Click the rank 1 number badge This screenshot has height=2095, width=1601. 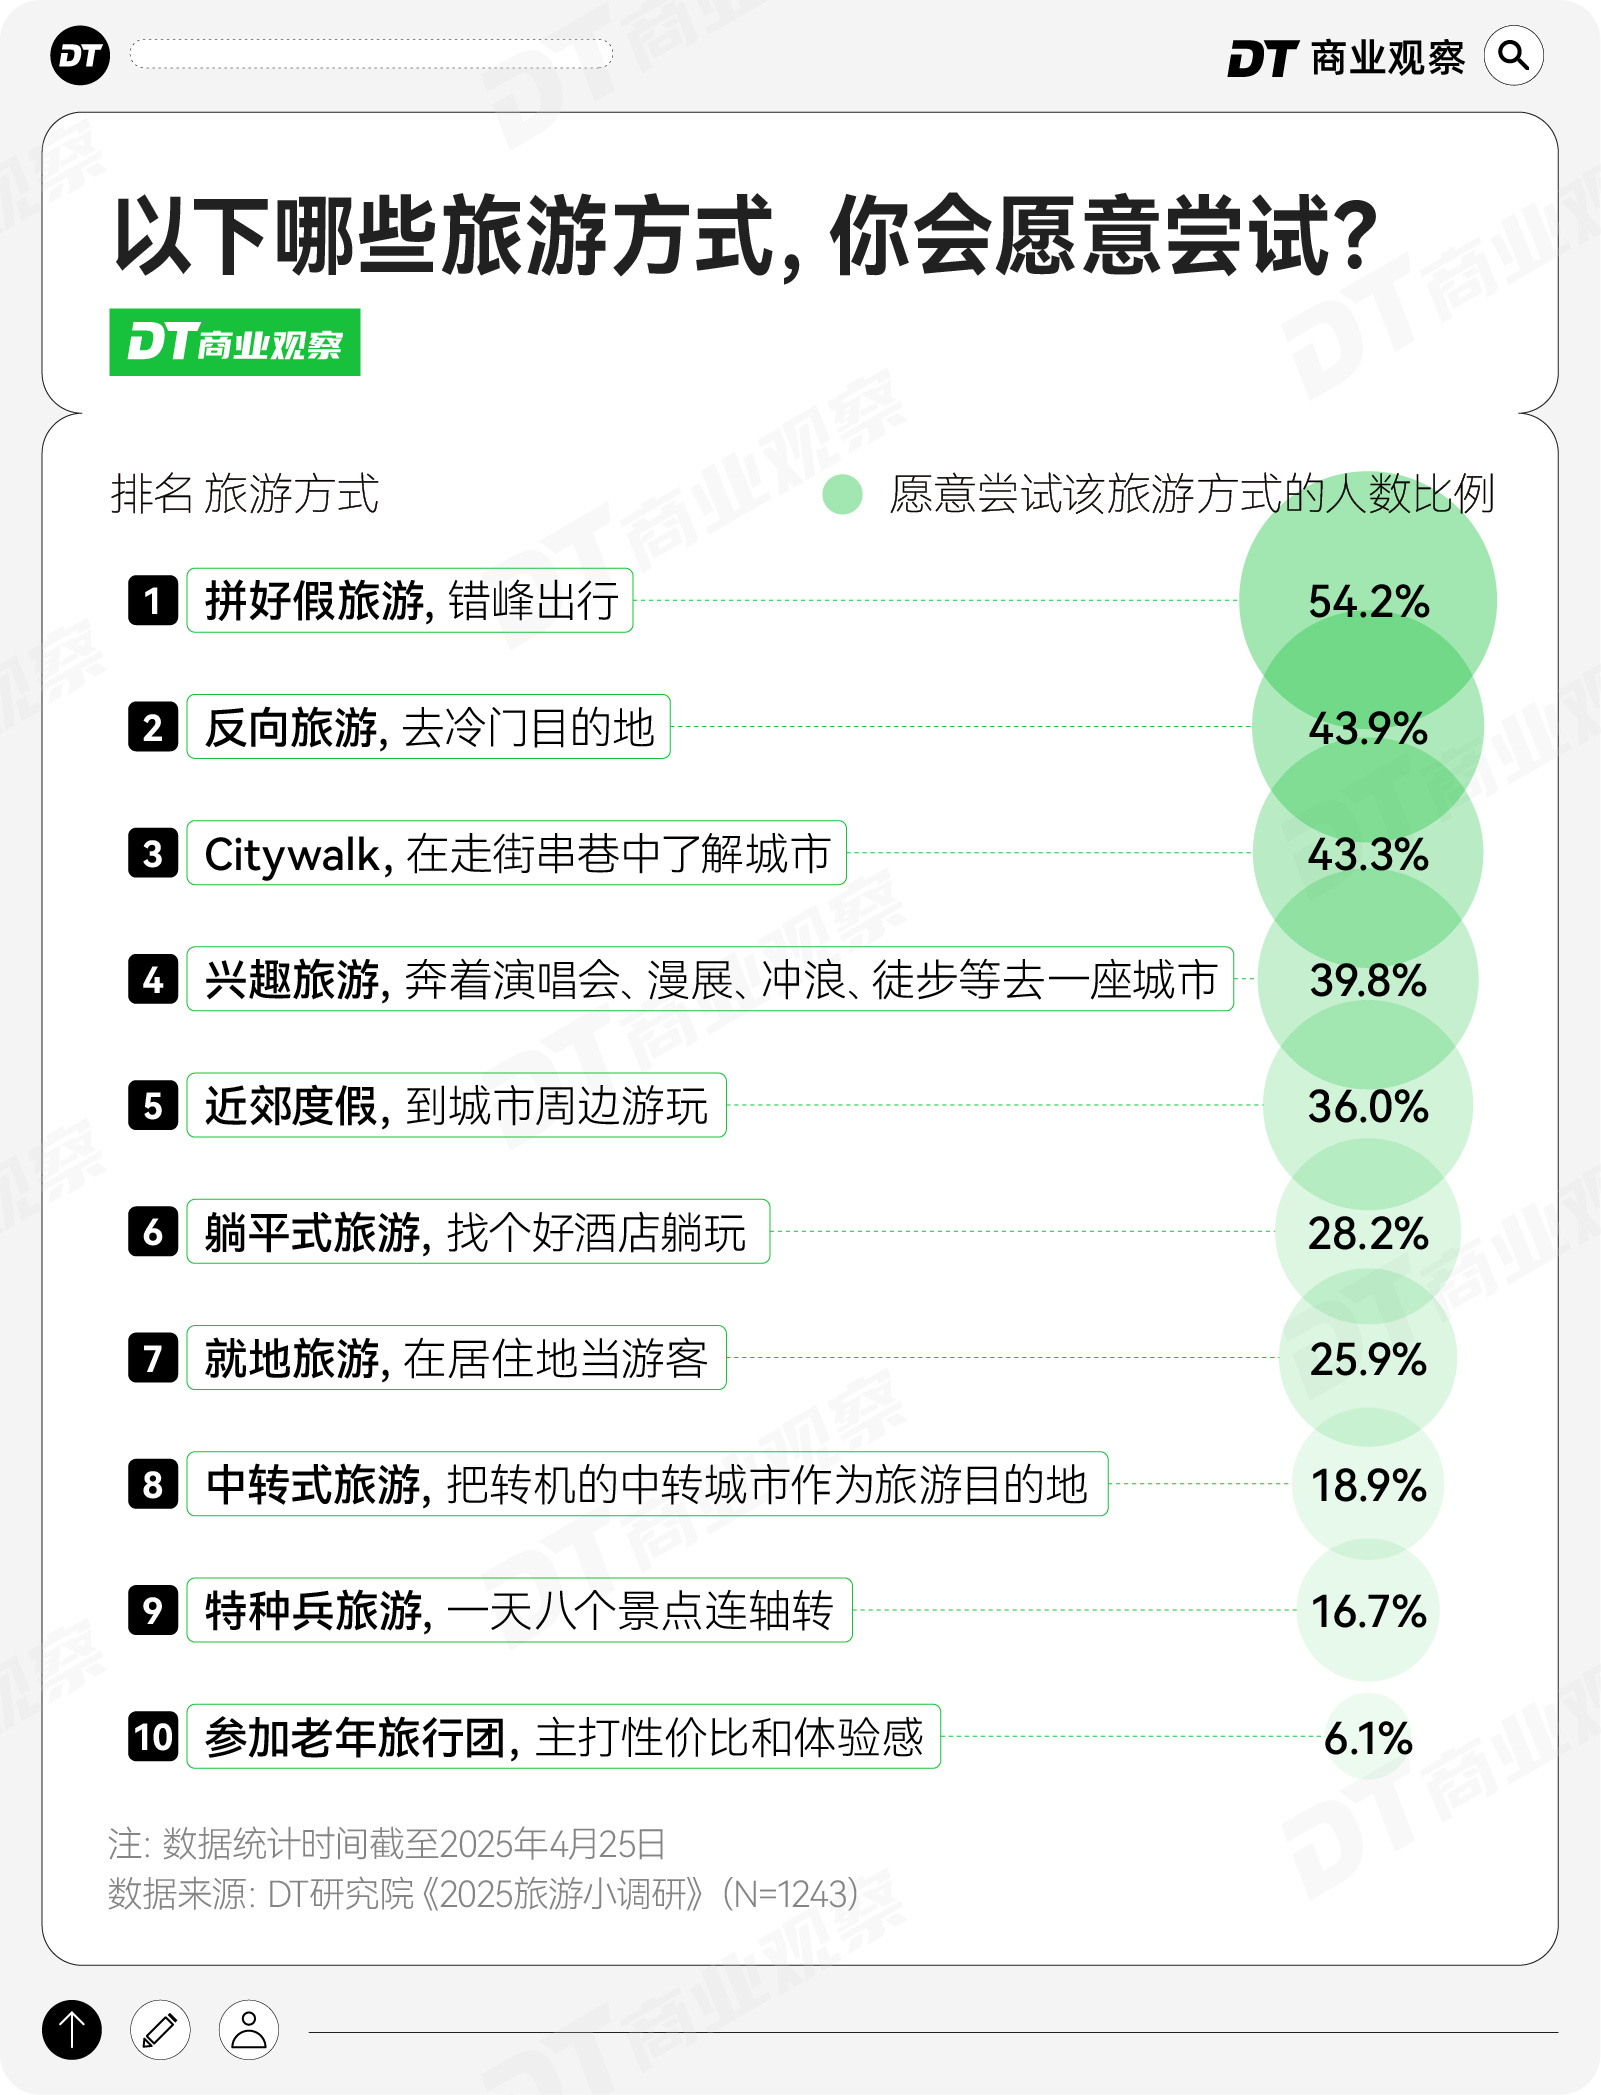click(153, 600)
